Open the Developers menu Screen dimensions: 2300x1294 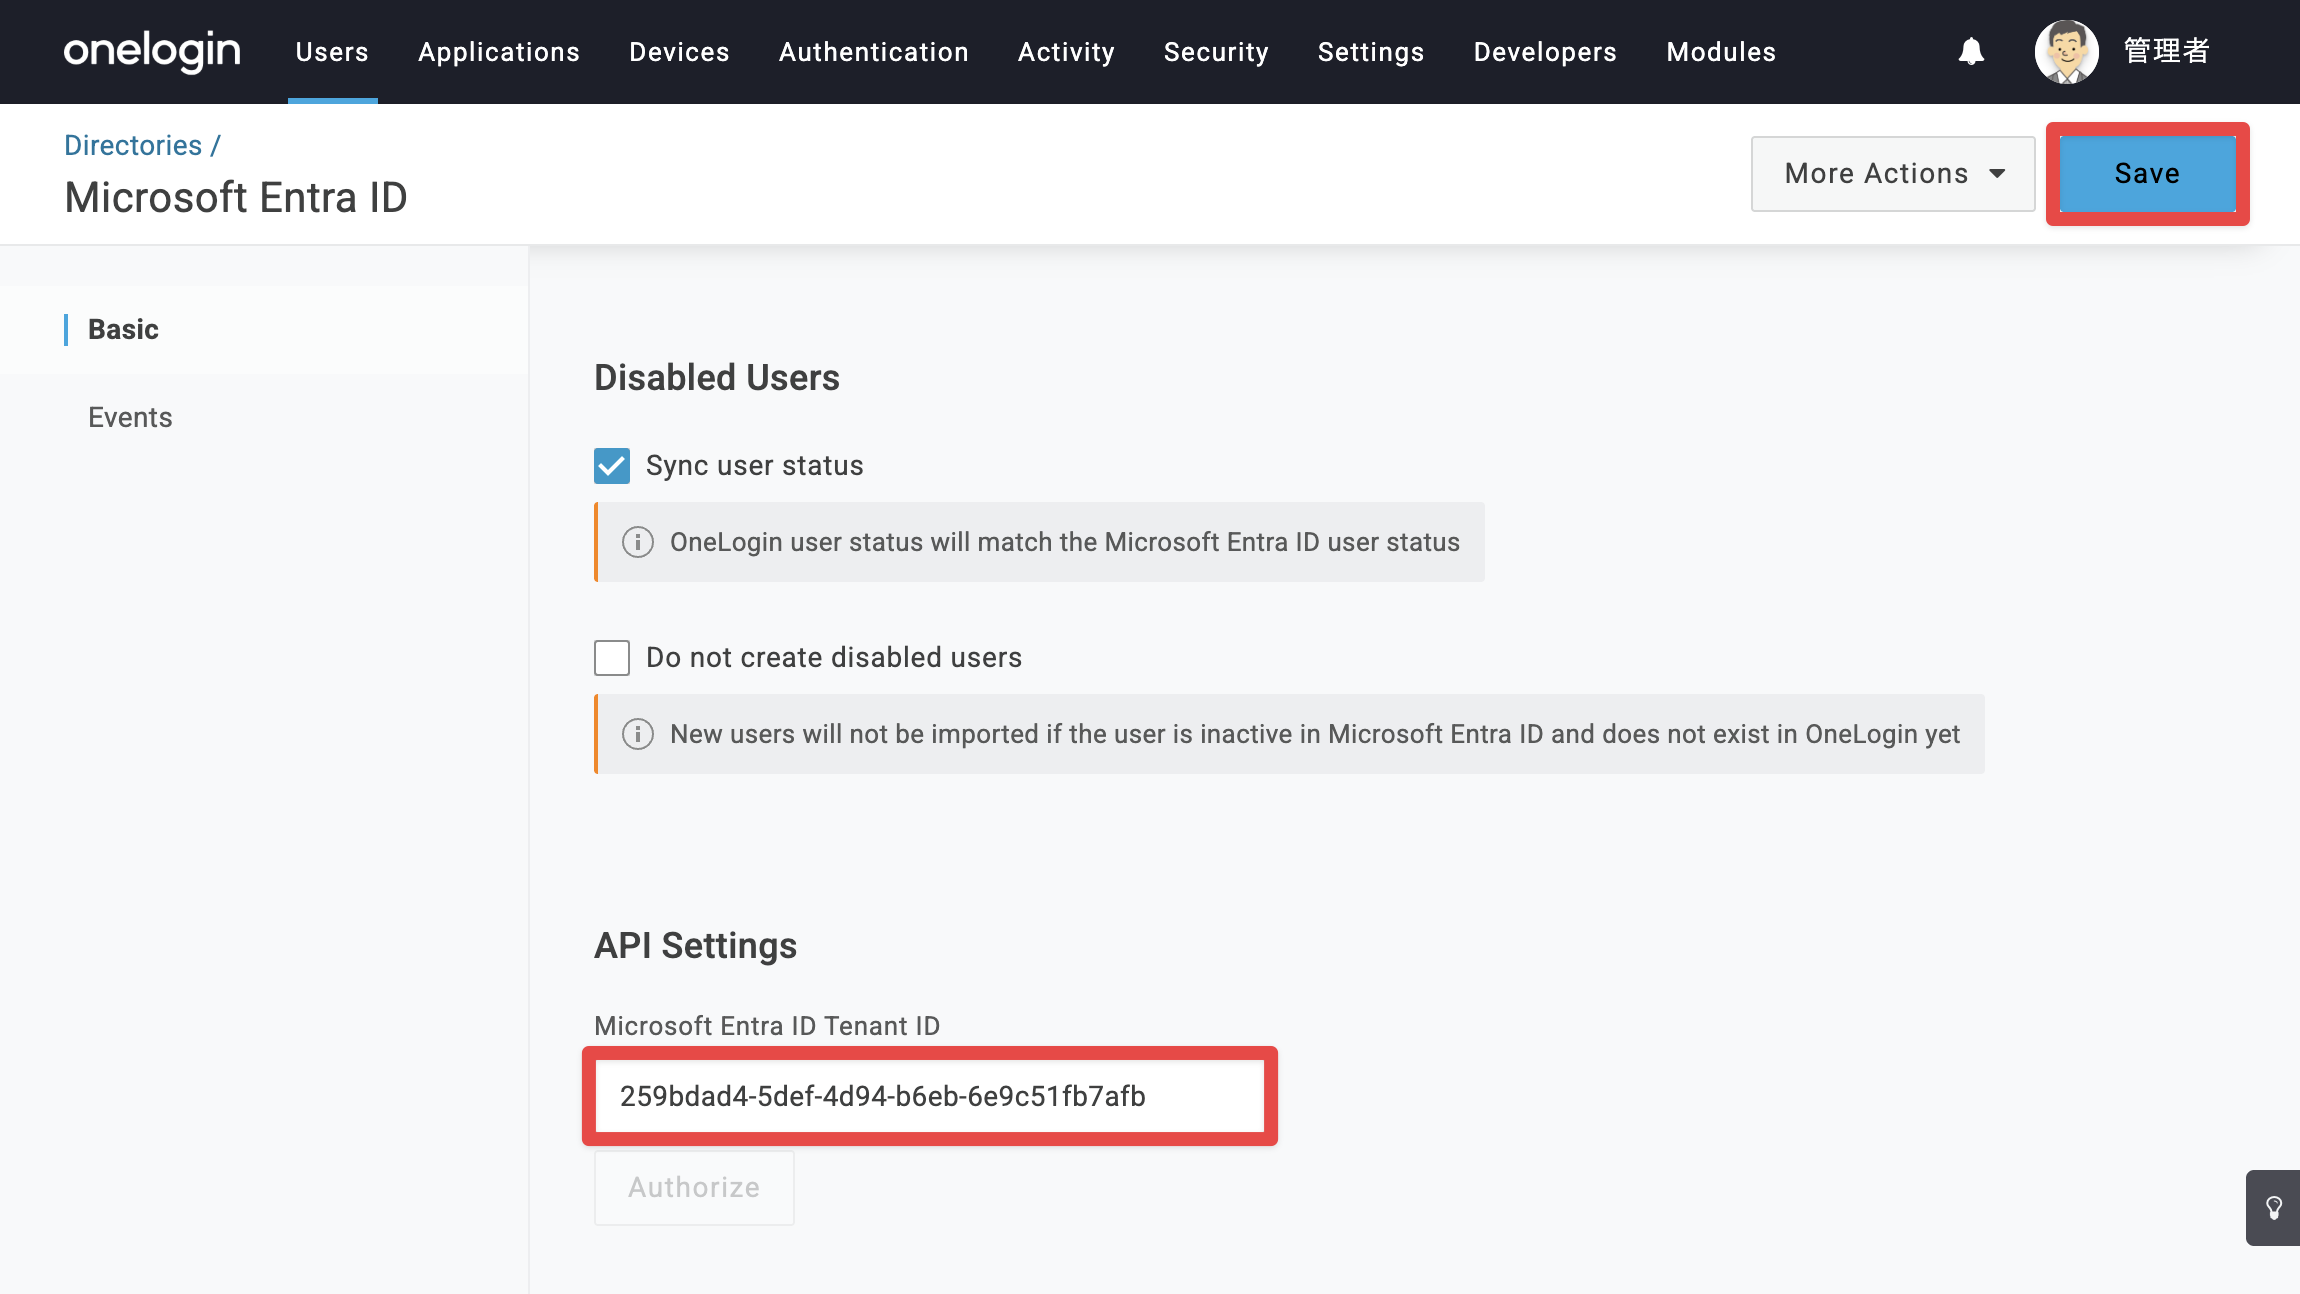[1545, 52]
